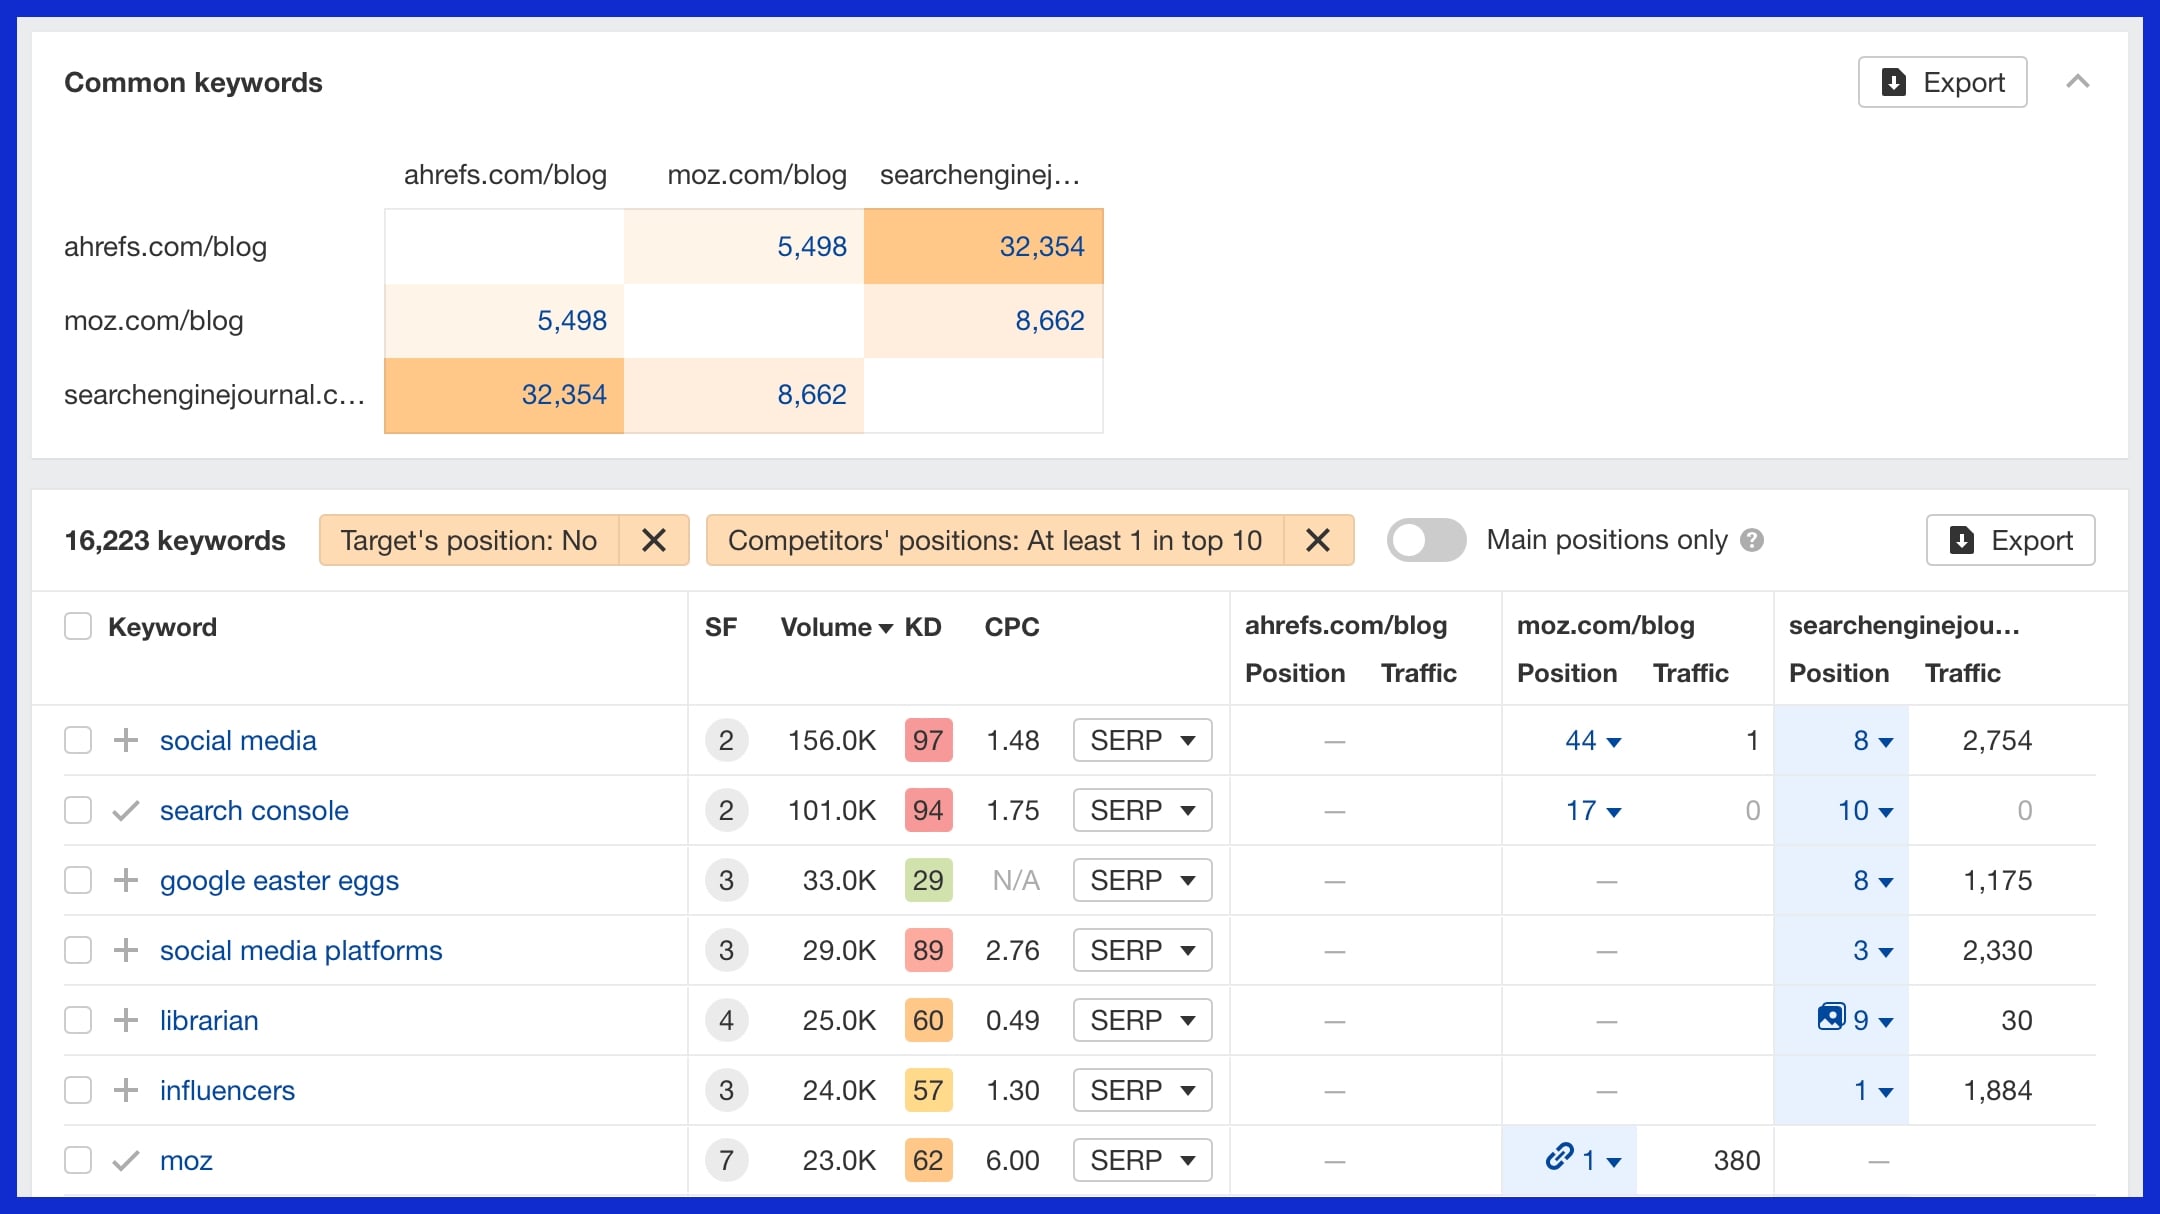Click the sitelinks icon in moz row

[1559, 1157]
